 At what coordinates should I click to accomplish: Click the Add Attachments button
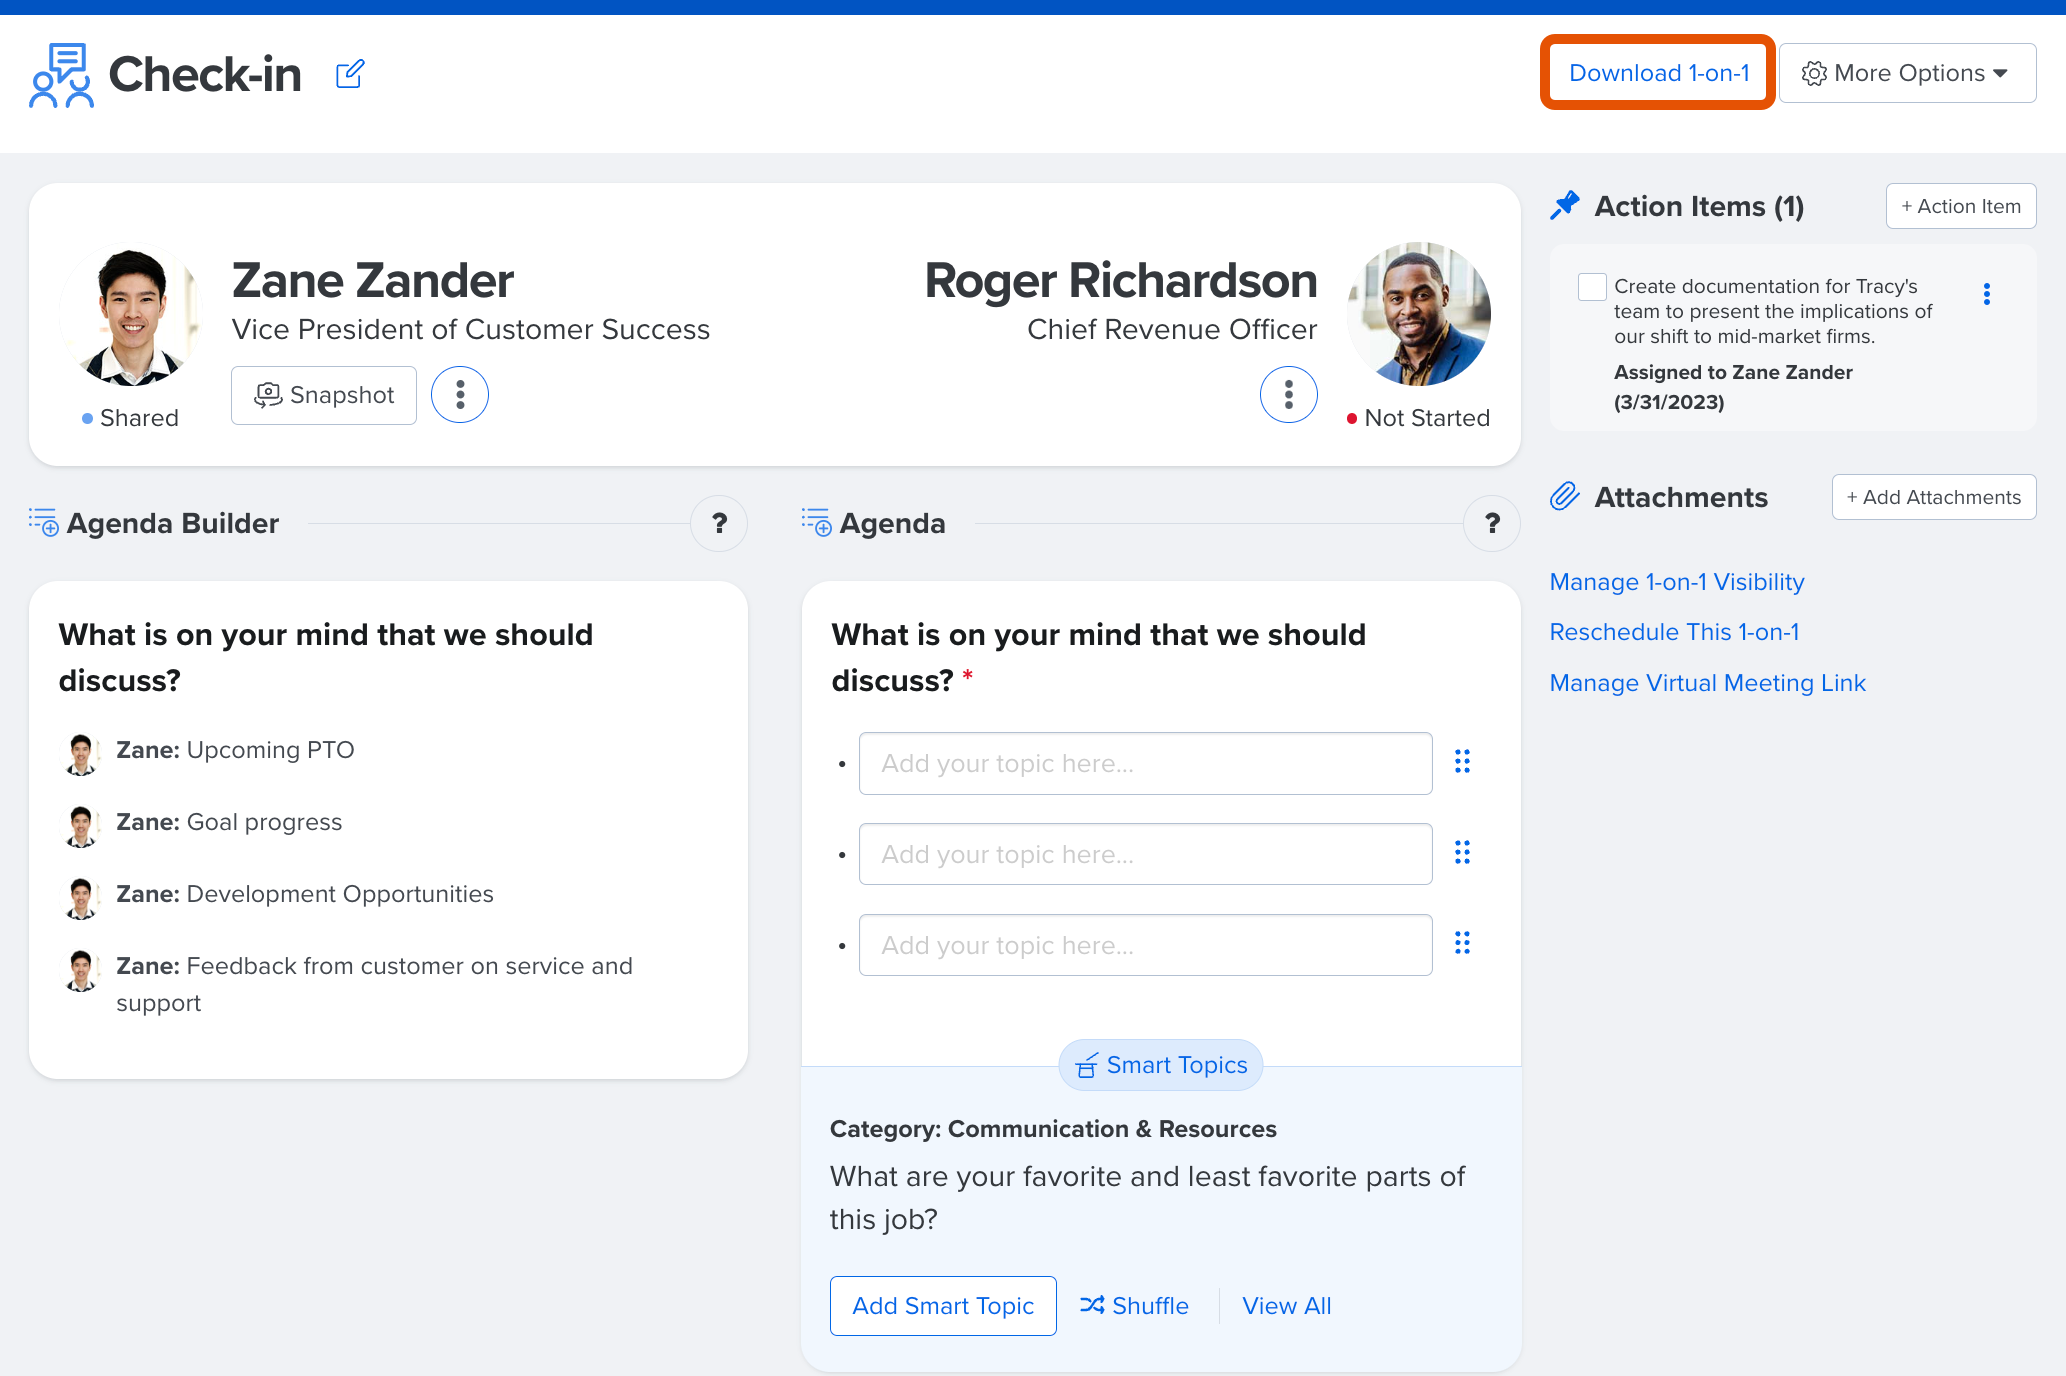point(1934,497)
